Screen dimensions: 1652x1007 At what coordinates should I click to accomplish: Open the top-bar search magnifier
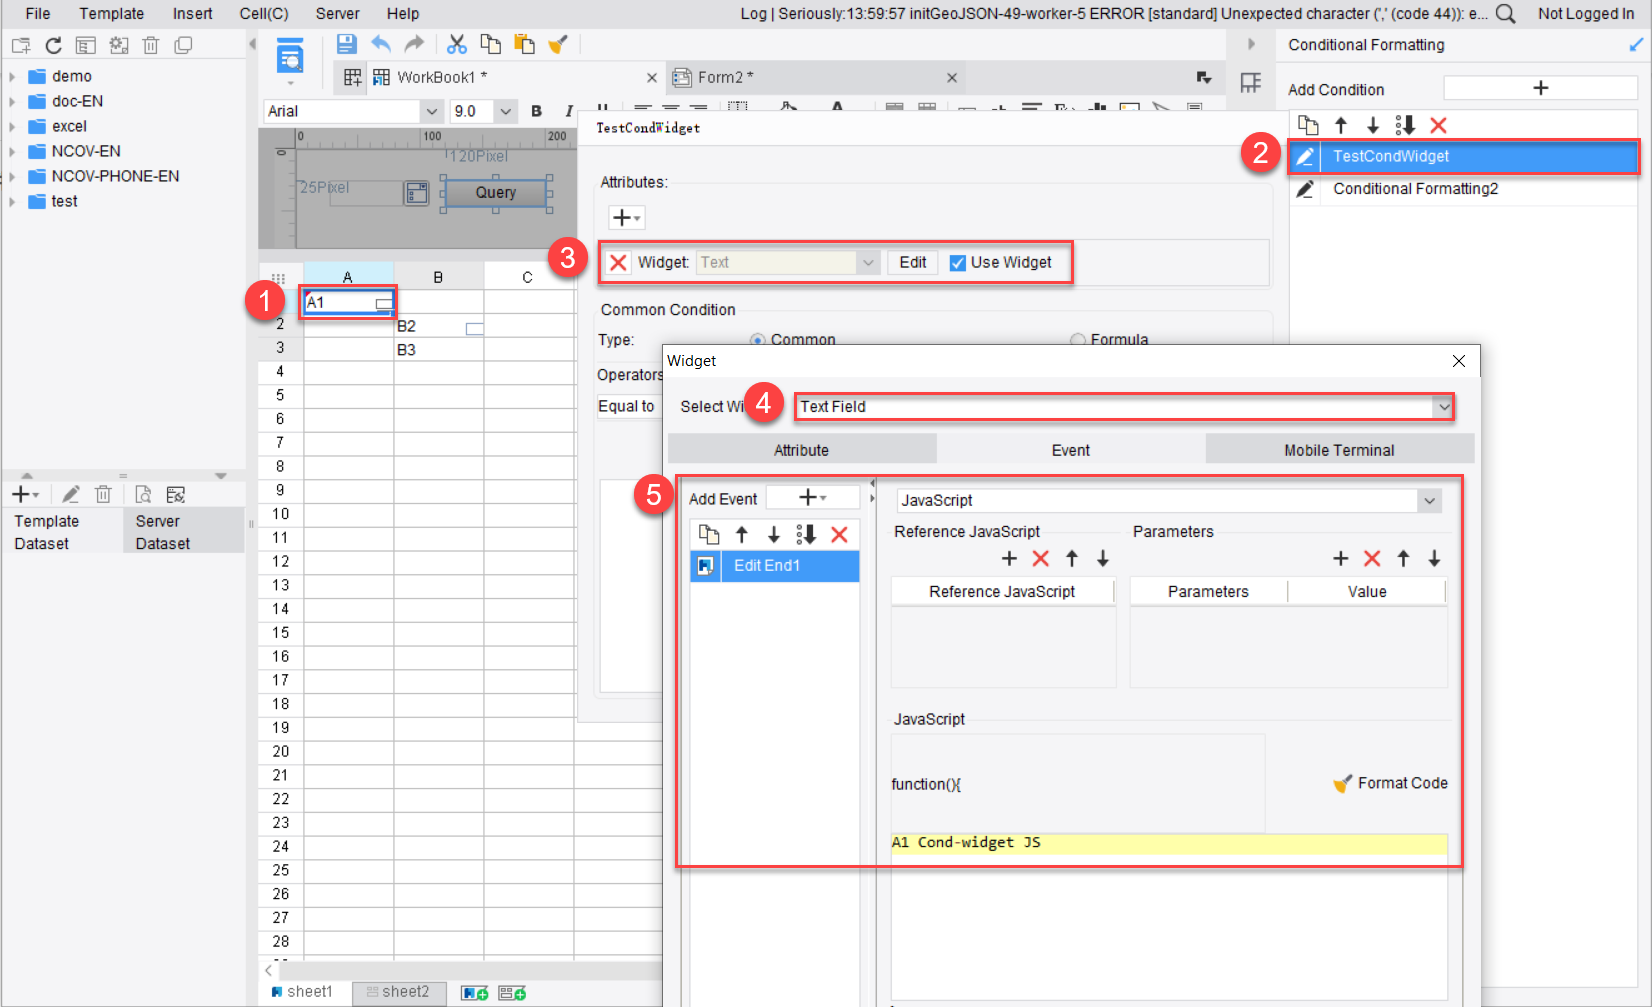coord(1506,14)
